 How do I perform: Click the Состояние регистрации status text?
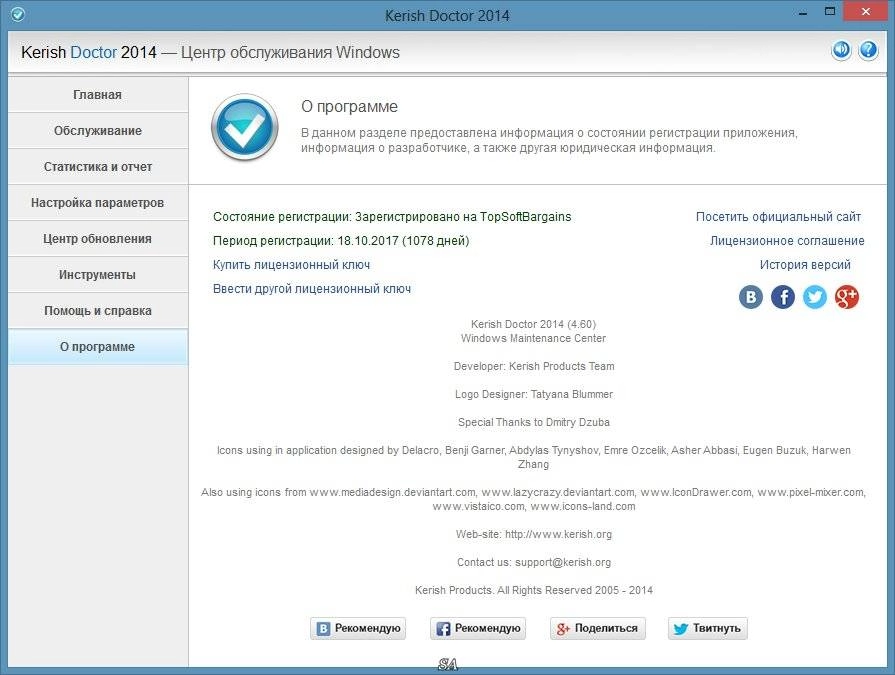tap(392, 217)
